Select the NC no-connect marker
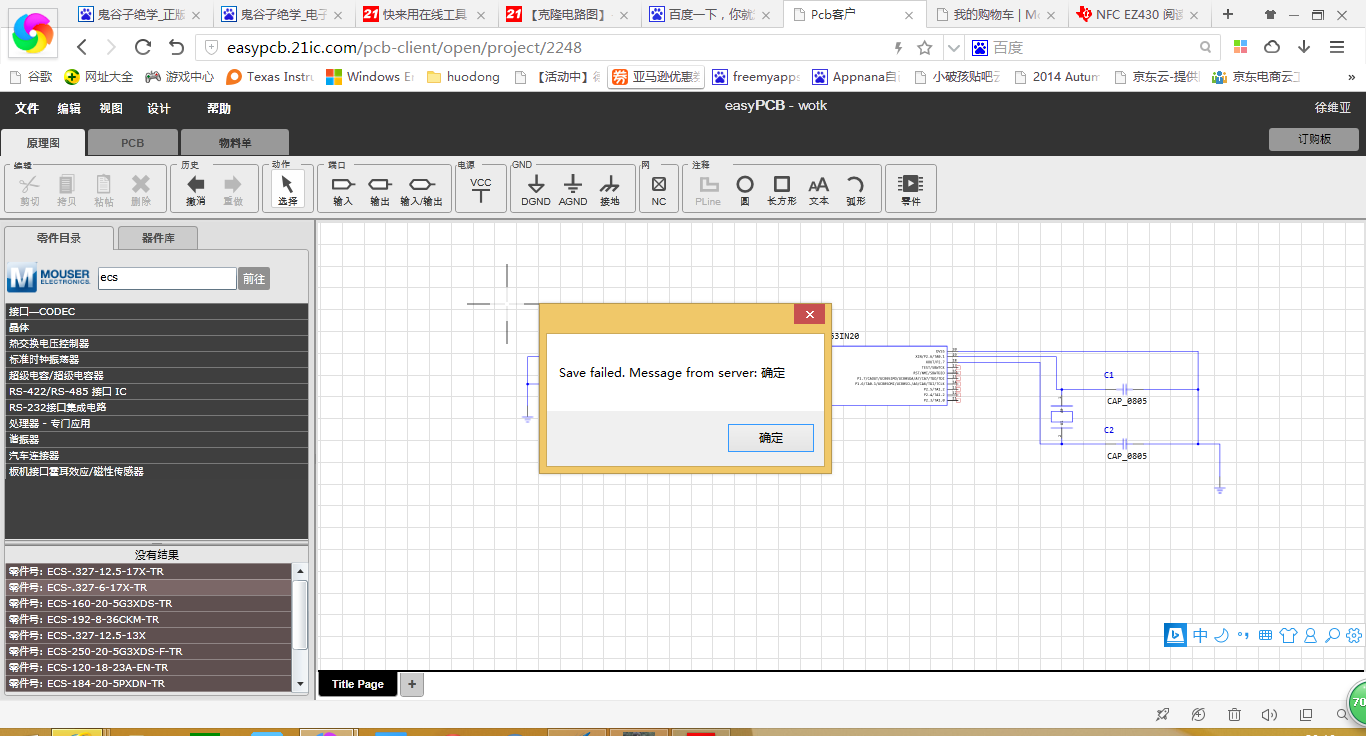The width and height of the screenshot is (1366, 736). pos(659,188)
